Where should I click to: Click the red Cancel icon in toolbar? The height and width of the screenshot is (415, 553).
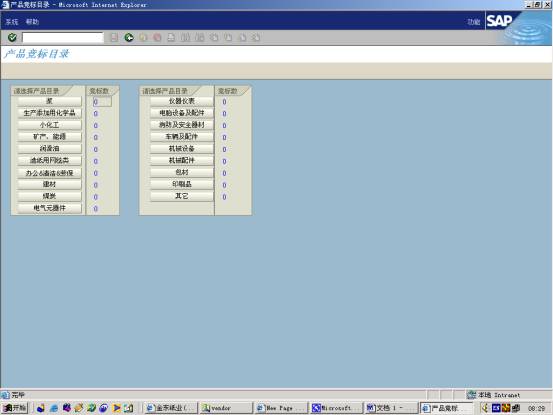point(157,37)
